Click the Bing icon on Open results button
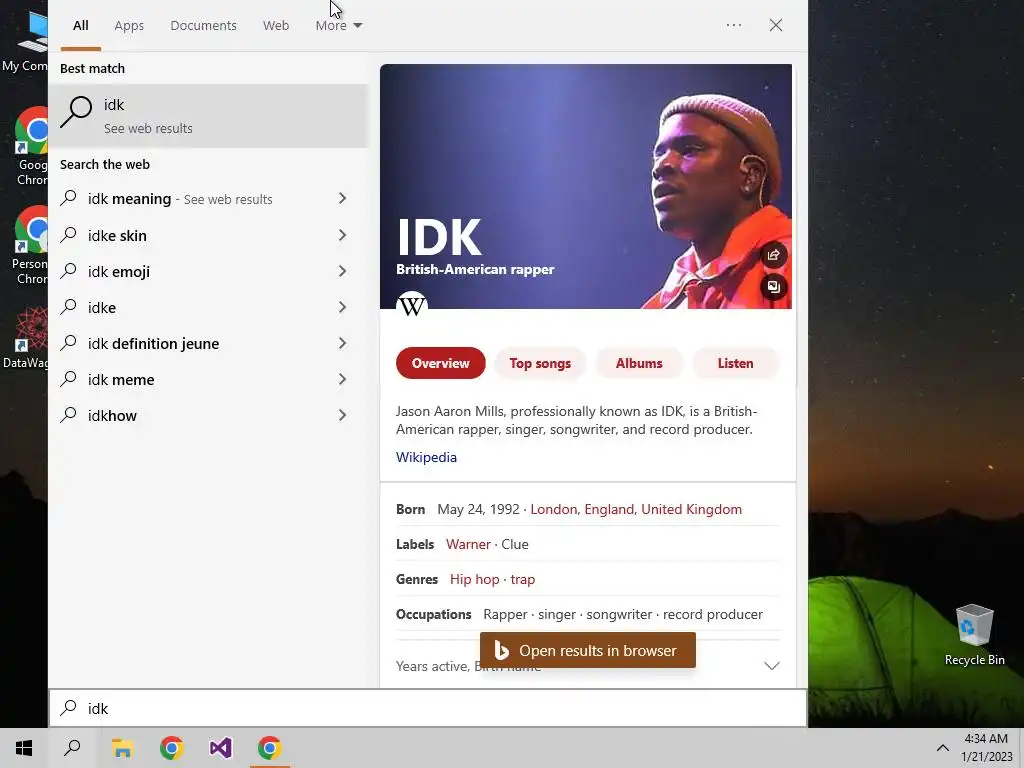 (x=502, y=650)
